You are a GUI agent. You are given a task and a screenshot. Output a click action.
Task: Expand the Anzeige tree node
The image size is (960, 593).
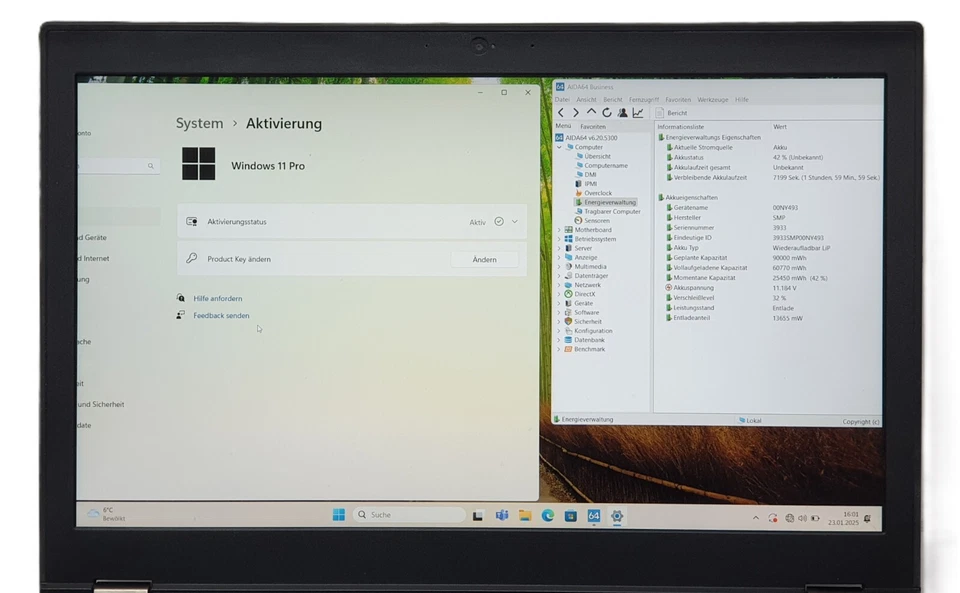pyautogui.click(x=559, y=258)
